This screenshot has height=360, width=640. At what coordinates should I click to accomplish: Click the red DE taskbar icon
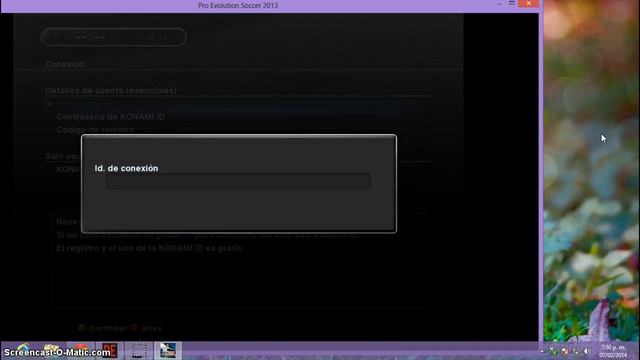click(109, 351)
